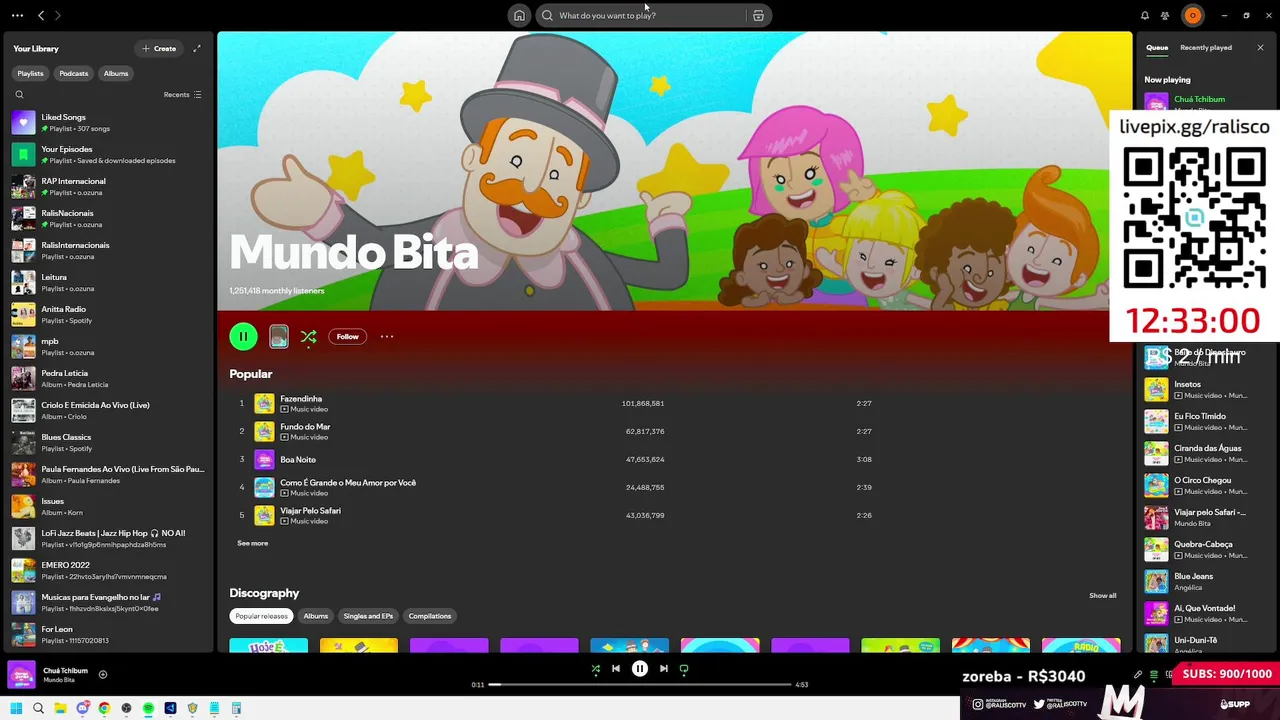This screenshot has height=720, width=1280.
Task: Go back with the left arrow
Action: 41,15
